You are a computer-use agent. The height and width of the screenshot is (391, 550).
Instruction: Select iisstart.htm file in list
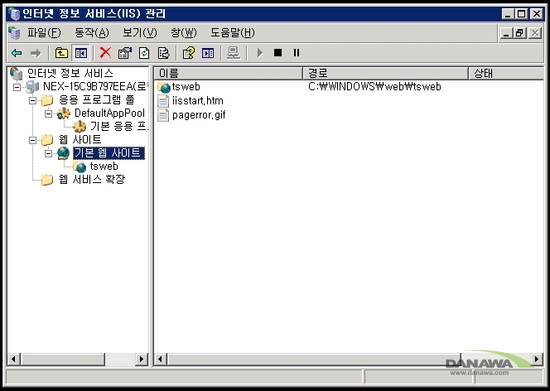tap(197, 101)
